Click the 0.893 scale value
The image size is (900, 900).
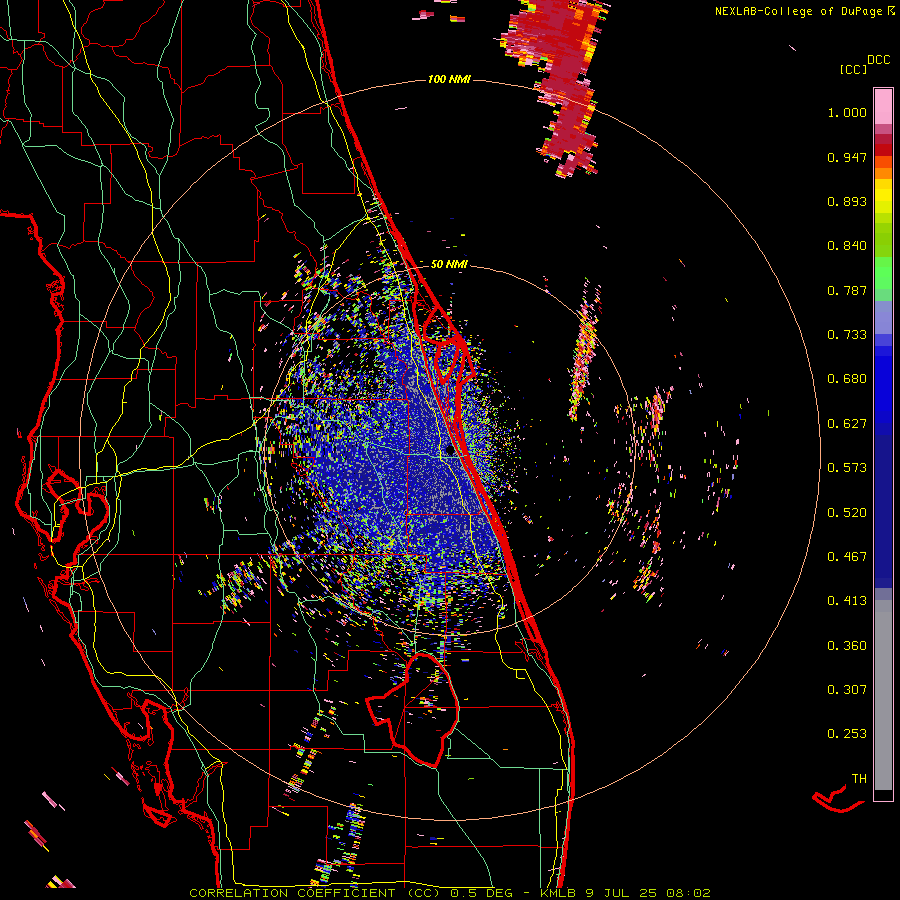point(847,201)
